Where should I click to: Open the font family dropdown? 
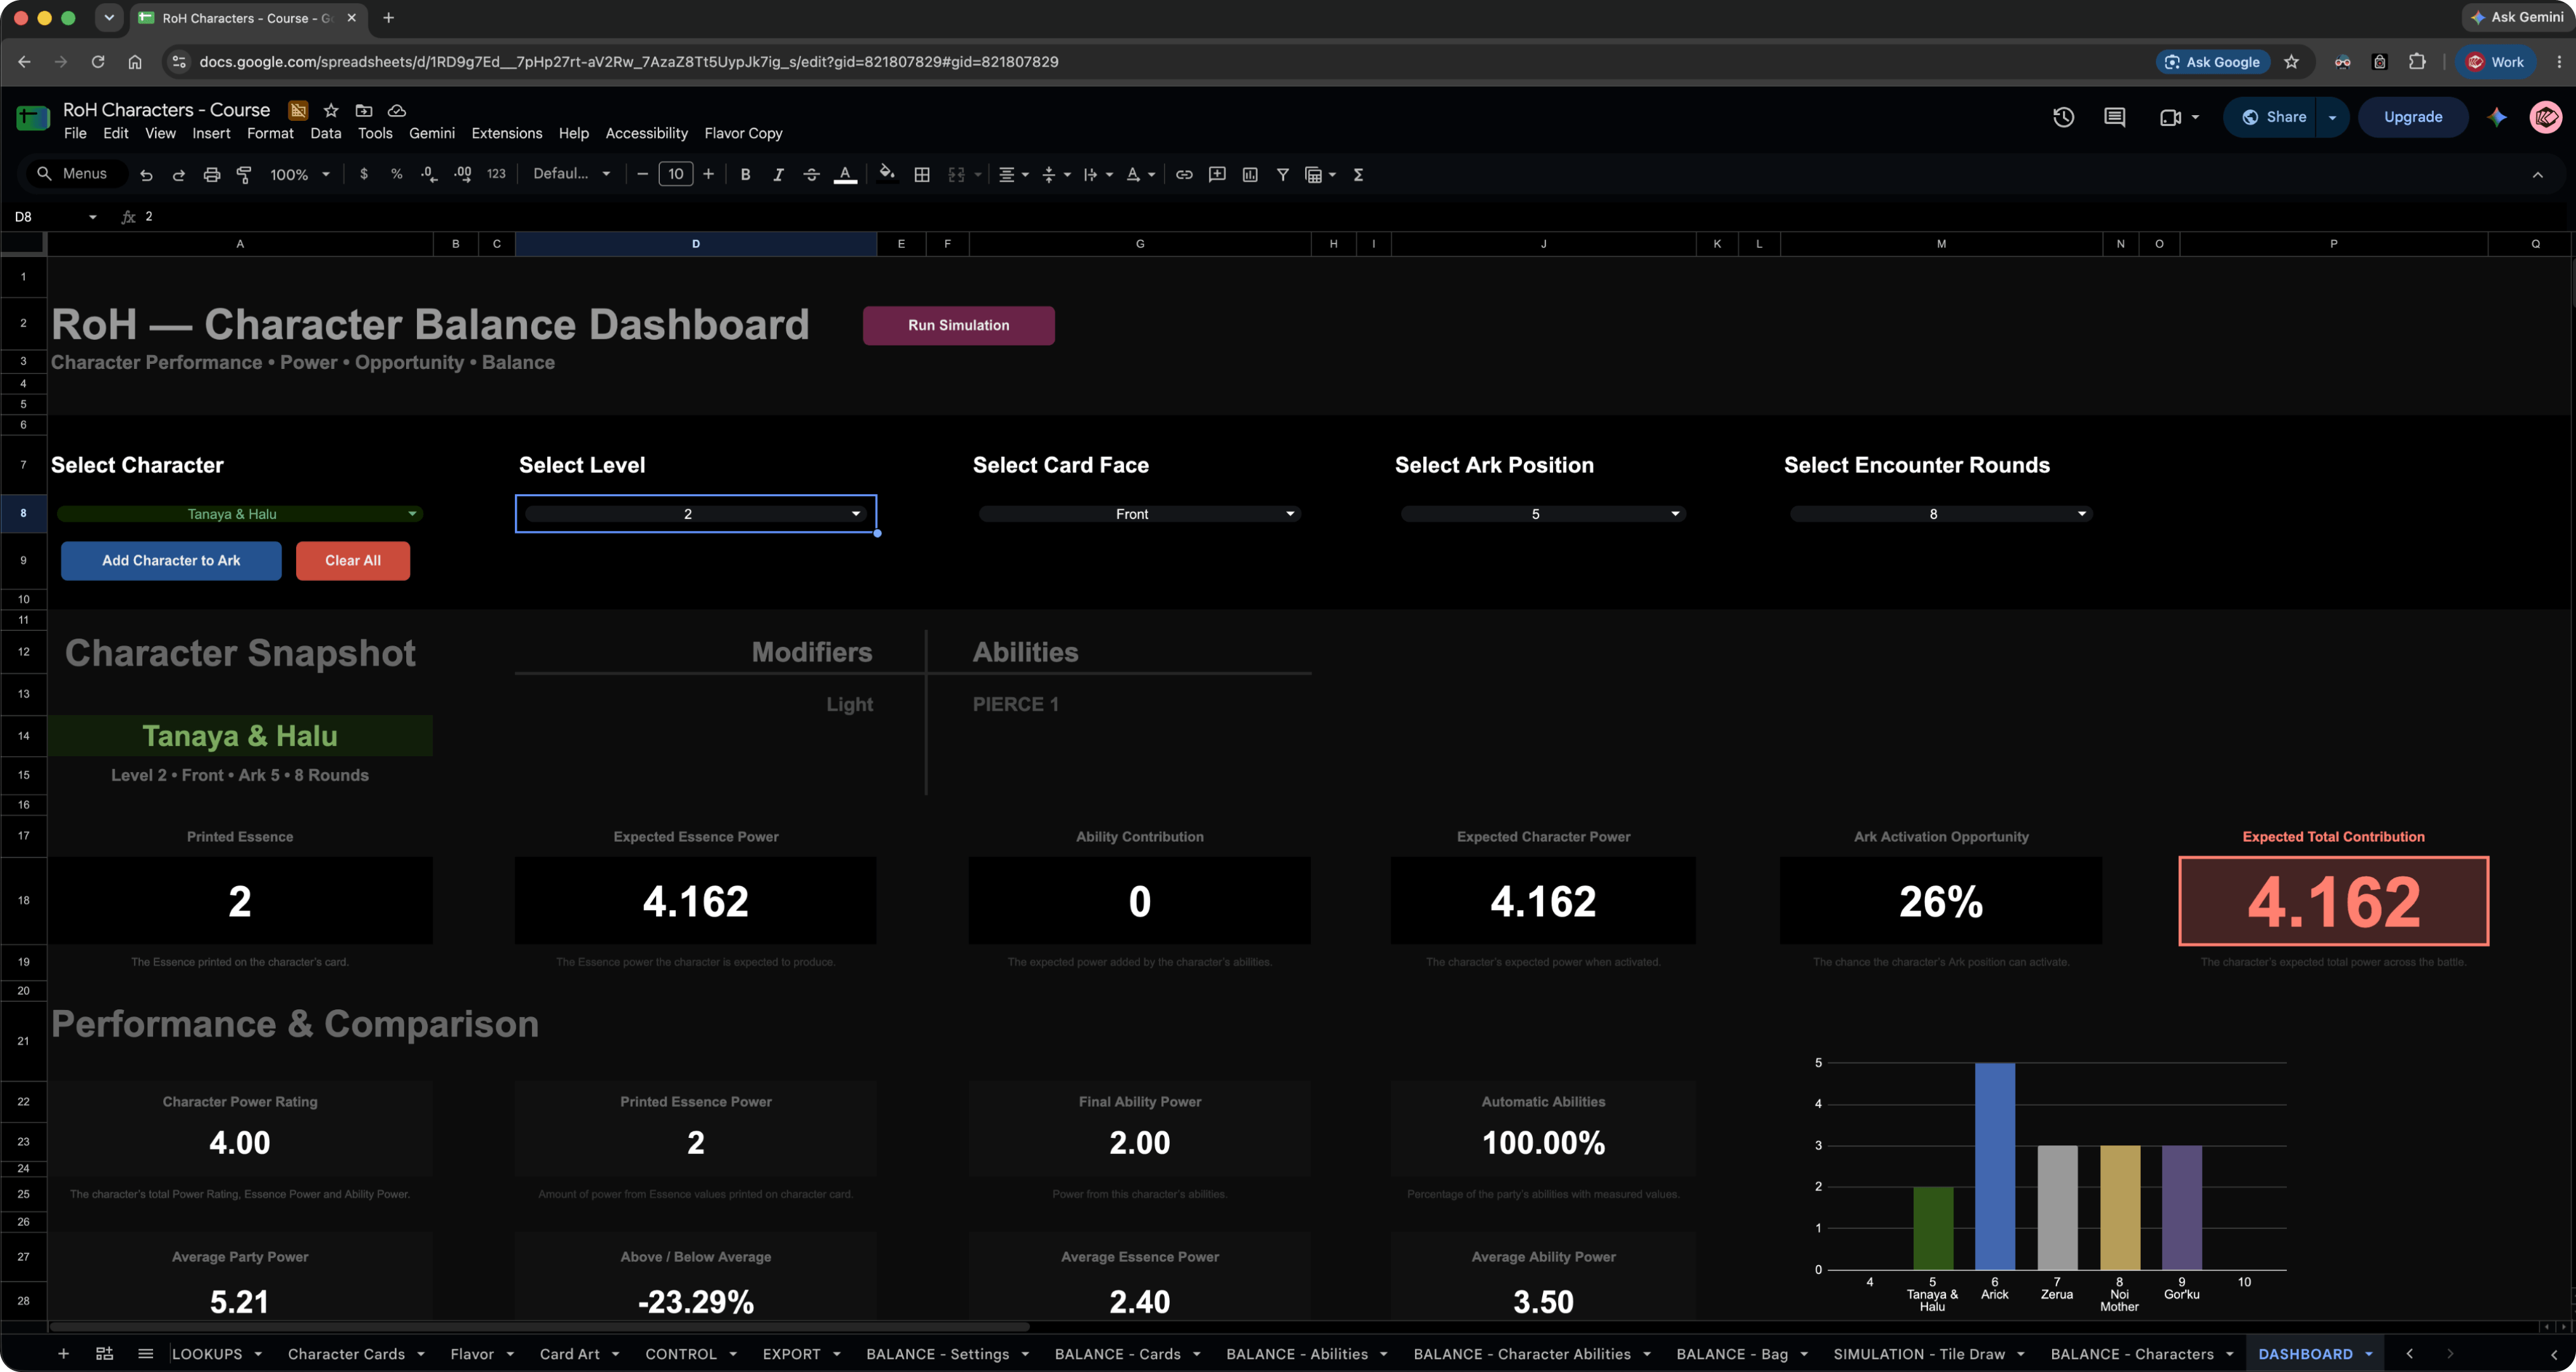(572, 174)
